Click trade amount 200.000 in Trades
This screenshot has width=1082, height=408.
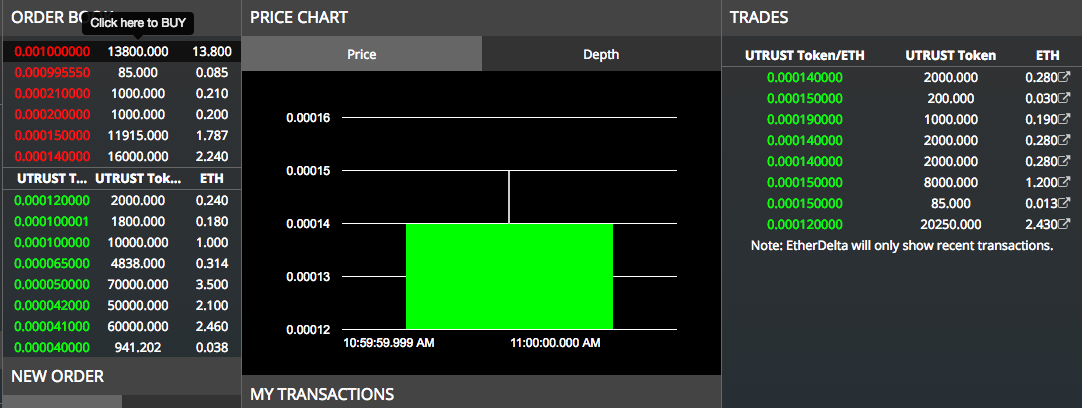950,98
